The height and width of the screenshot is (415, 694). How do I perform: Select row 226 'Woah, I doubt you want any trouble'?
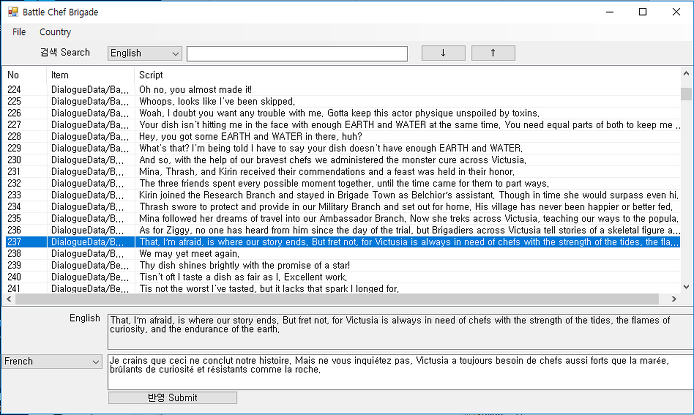342,113
